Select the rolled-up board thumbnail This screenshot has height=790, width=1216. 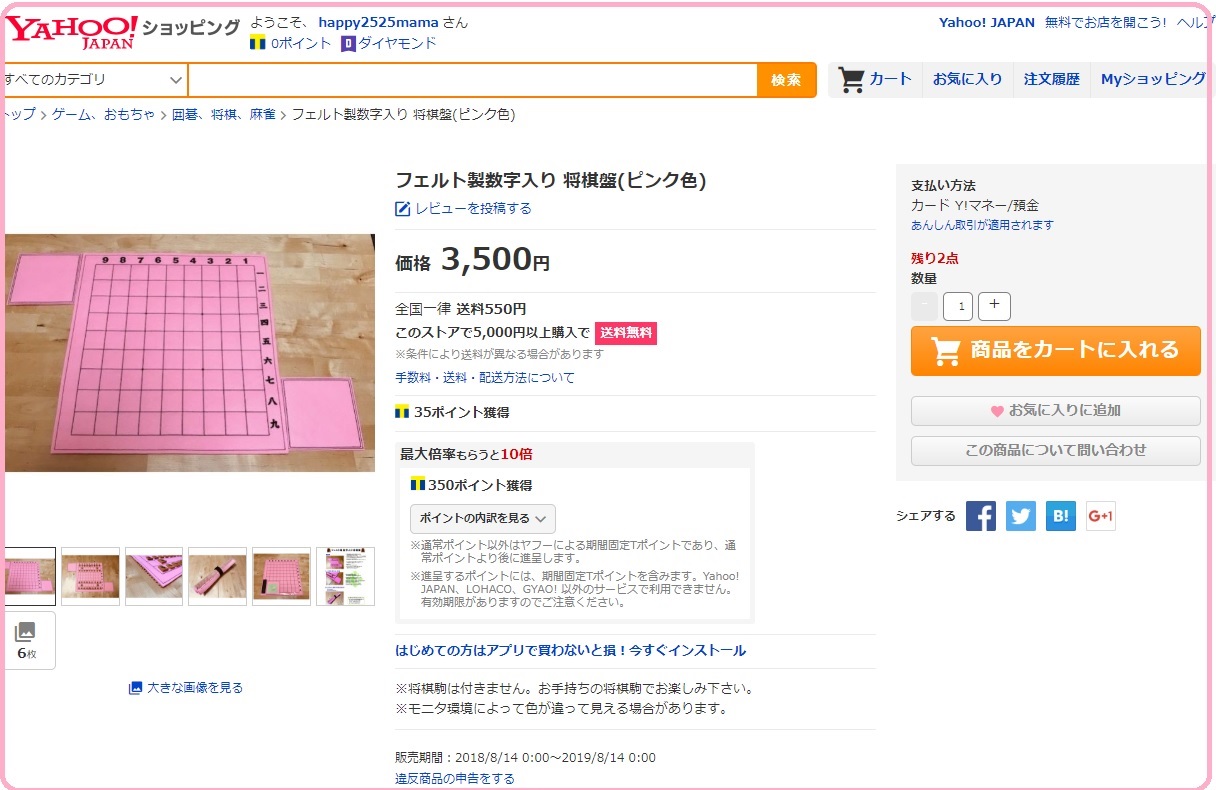pos(217,576)
